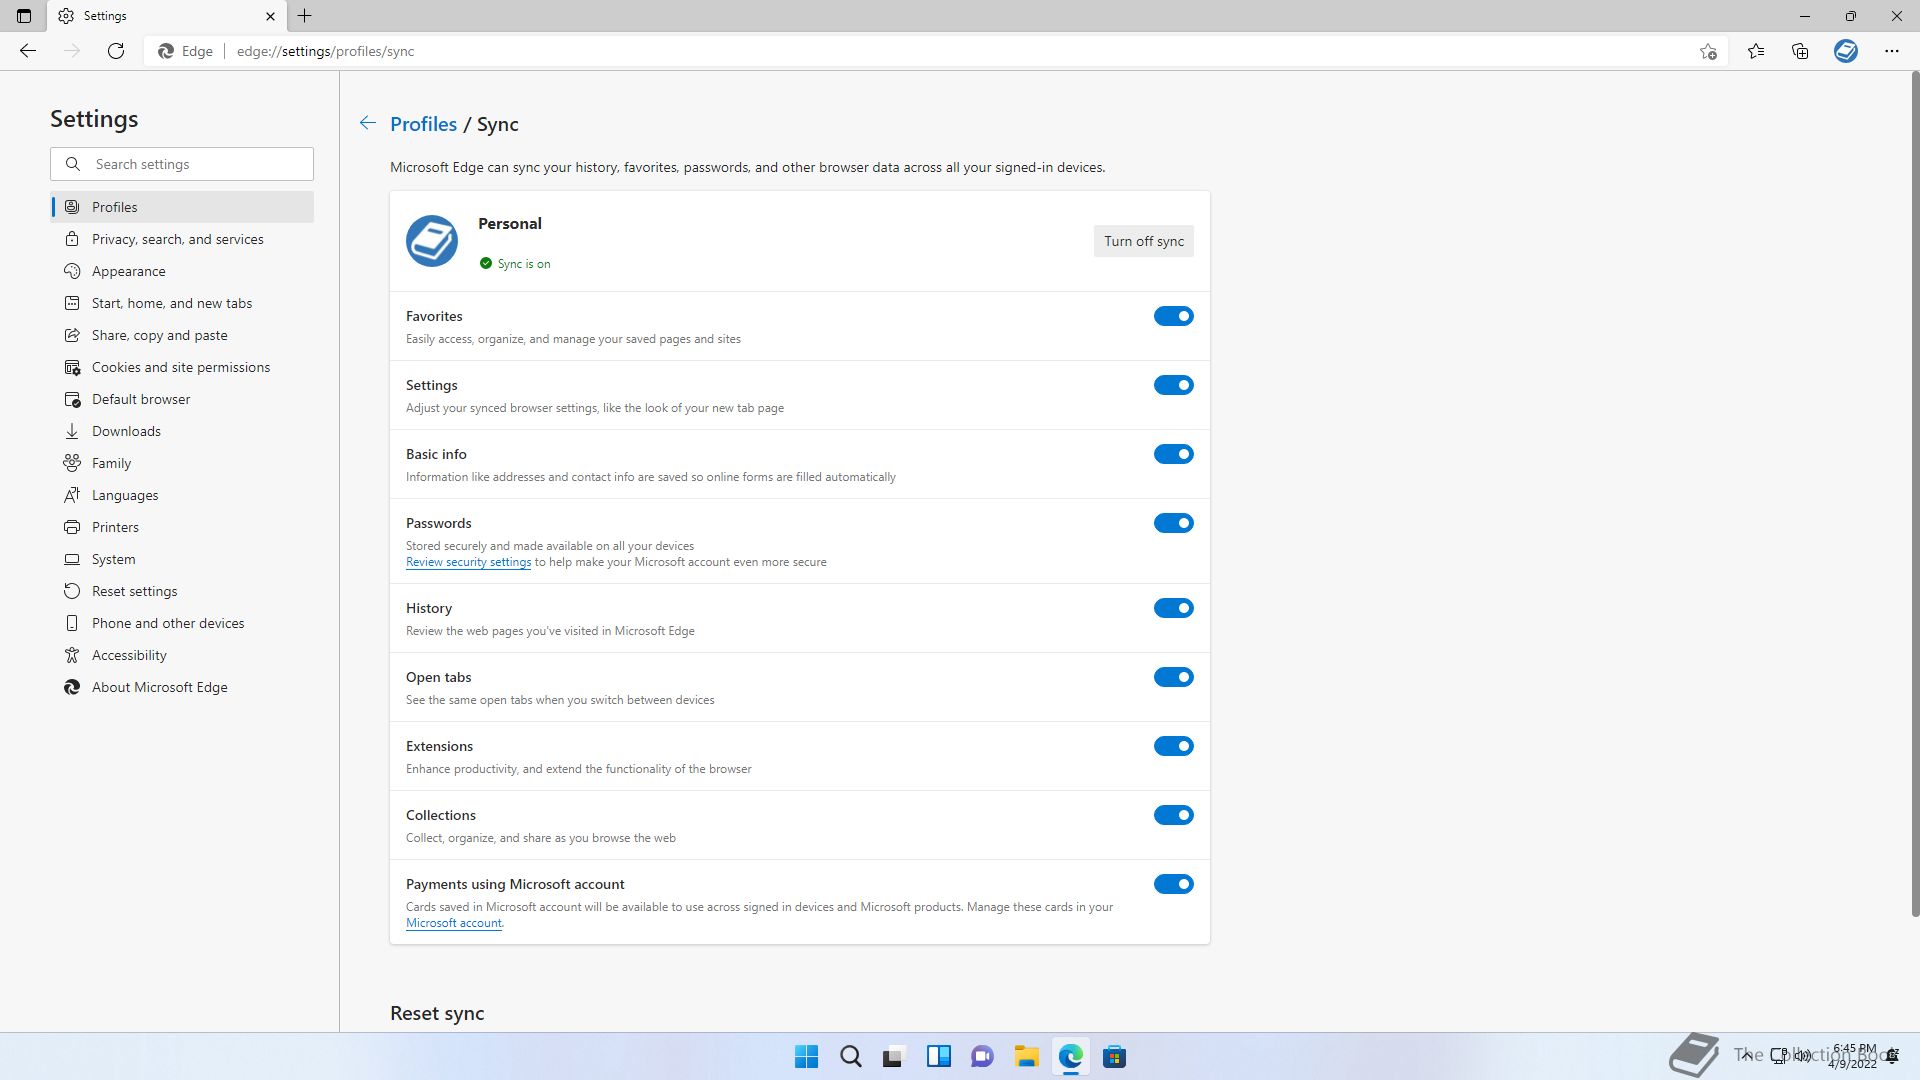The height and width of the screenshot is (1080, 1920).
Task: Open Family settings
Action: [182, 463]
